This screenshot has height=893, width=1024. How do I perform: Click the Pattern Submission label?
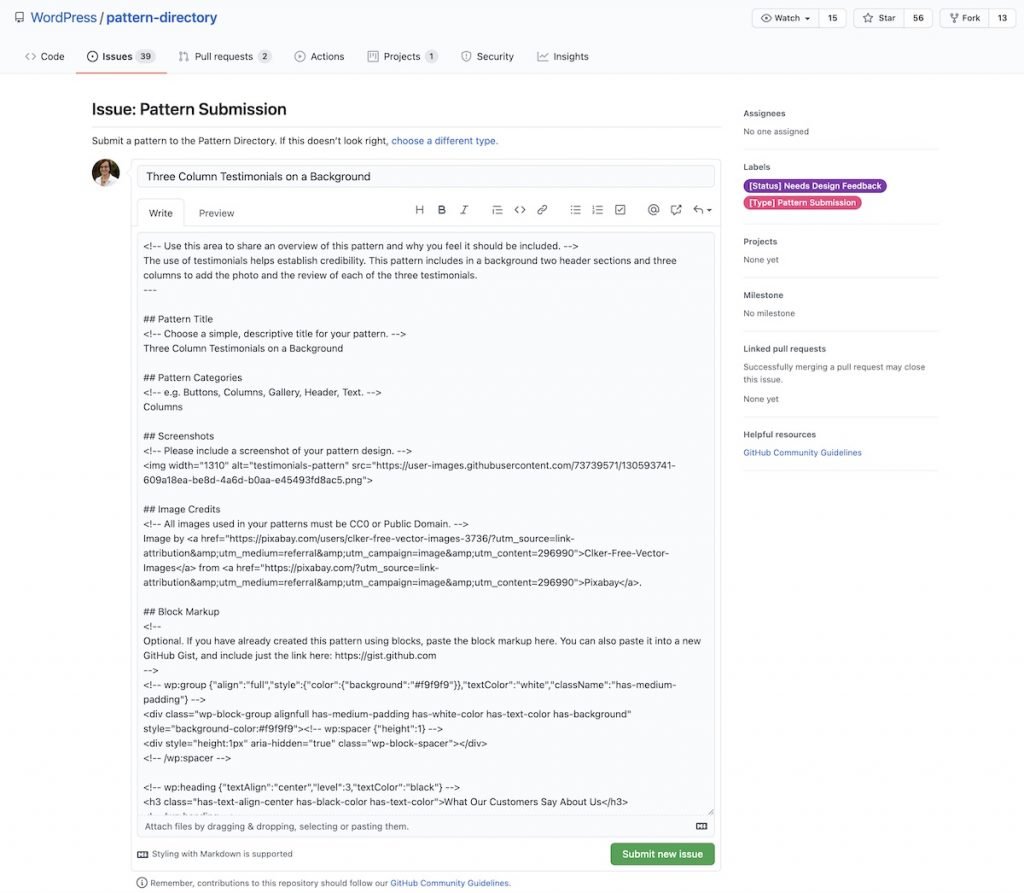pos(802,203)
